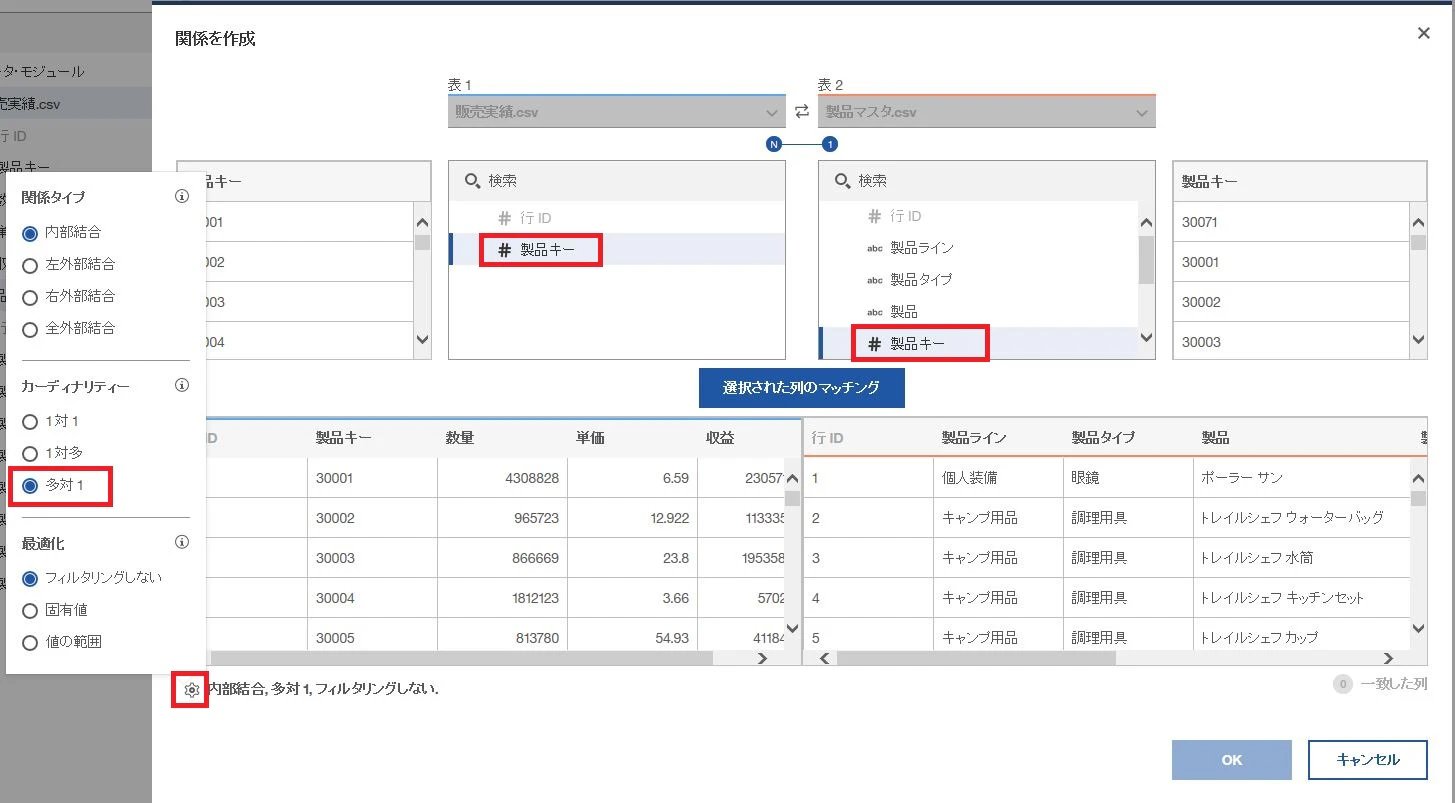Click search field above table 1 columns

[x=617, y=181]
